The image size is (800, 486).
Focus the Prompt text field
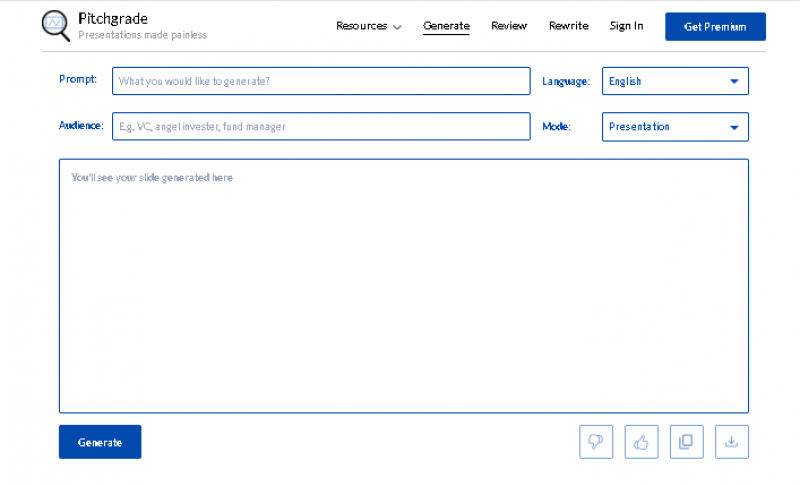(321, 81)
